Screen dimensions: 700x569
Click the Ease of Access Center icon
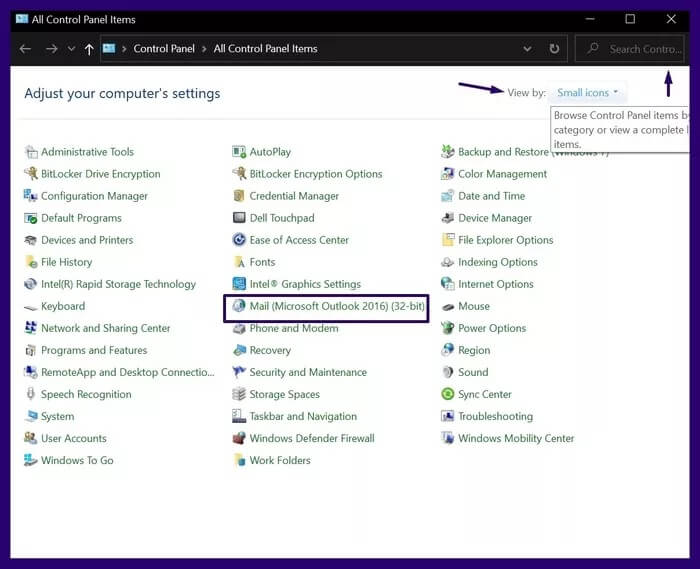pyautogui.click(x=239, y=240)
